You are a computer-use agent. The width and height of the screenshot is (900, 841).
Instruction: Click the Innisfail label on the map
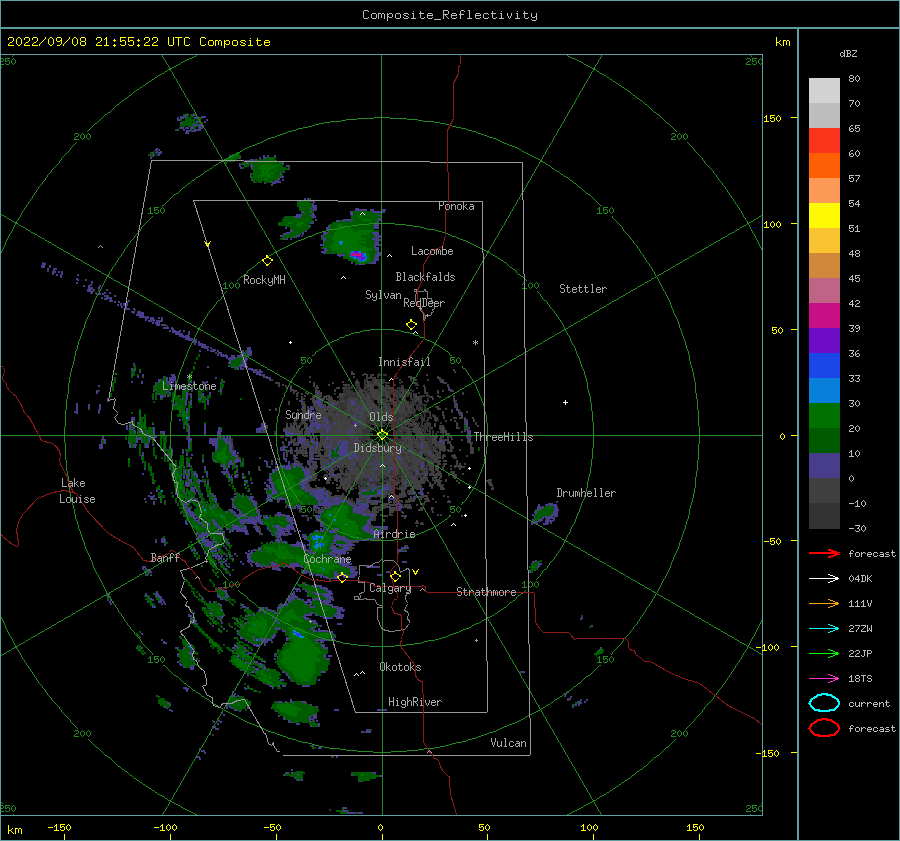404,362
